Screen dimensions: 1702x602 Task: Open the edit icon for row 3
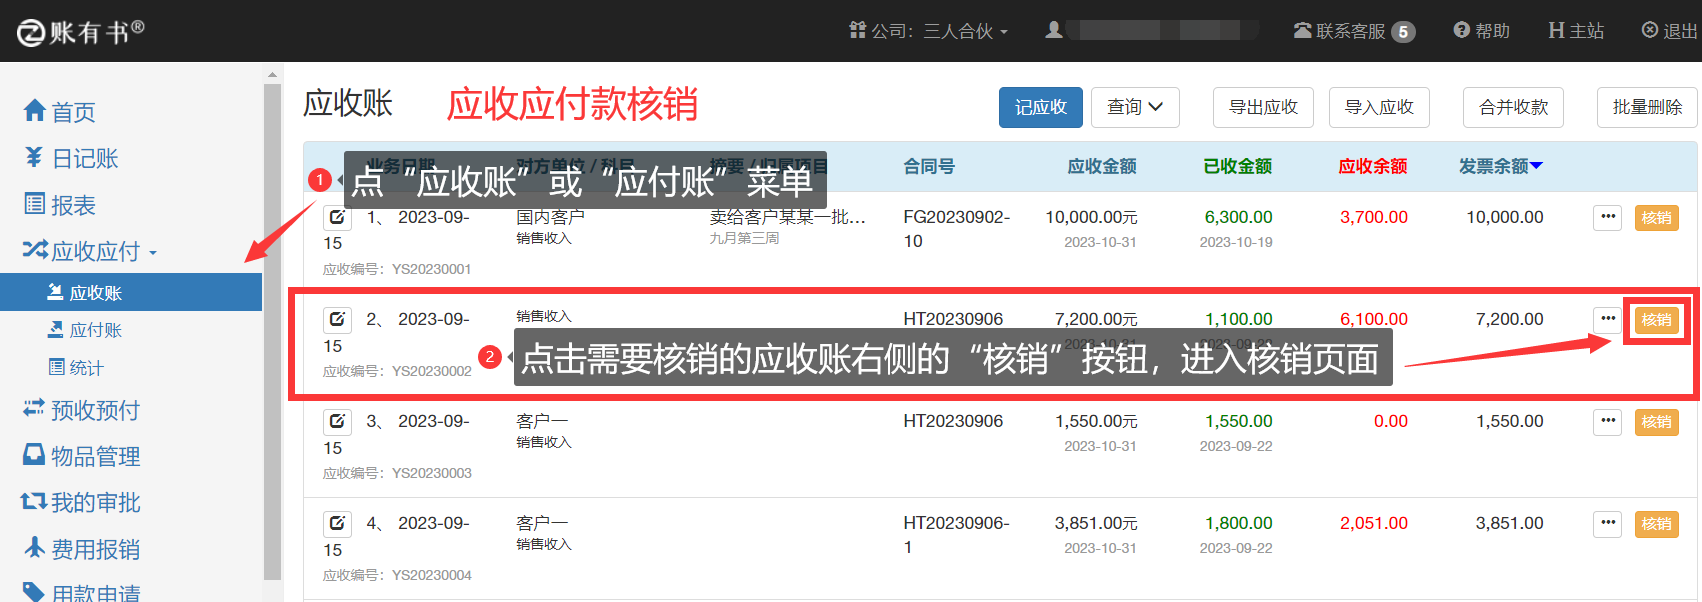click(337, 421)
